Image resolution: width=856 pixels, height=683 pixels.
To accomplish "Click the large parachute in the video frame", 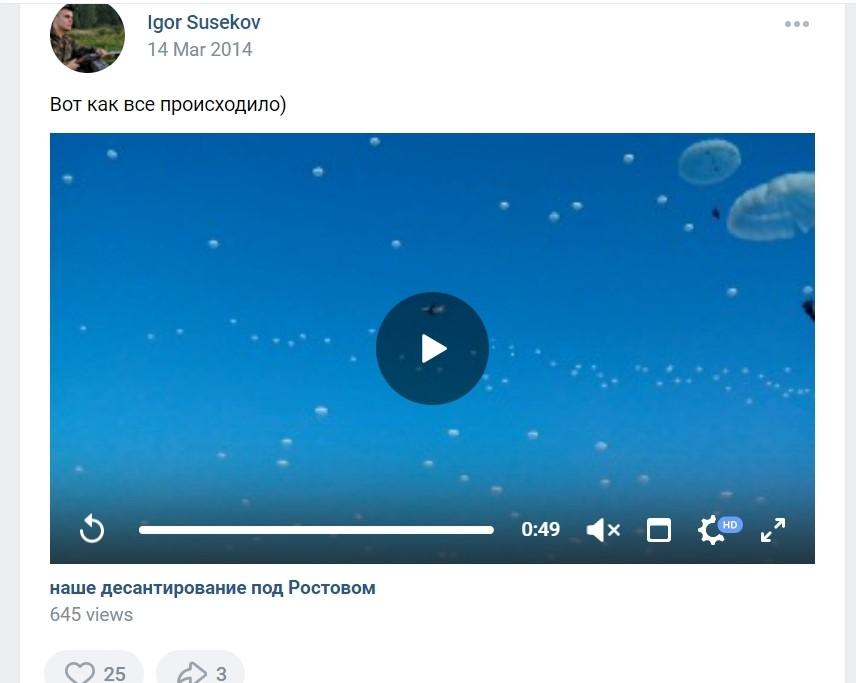I will pos(772,207).
